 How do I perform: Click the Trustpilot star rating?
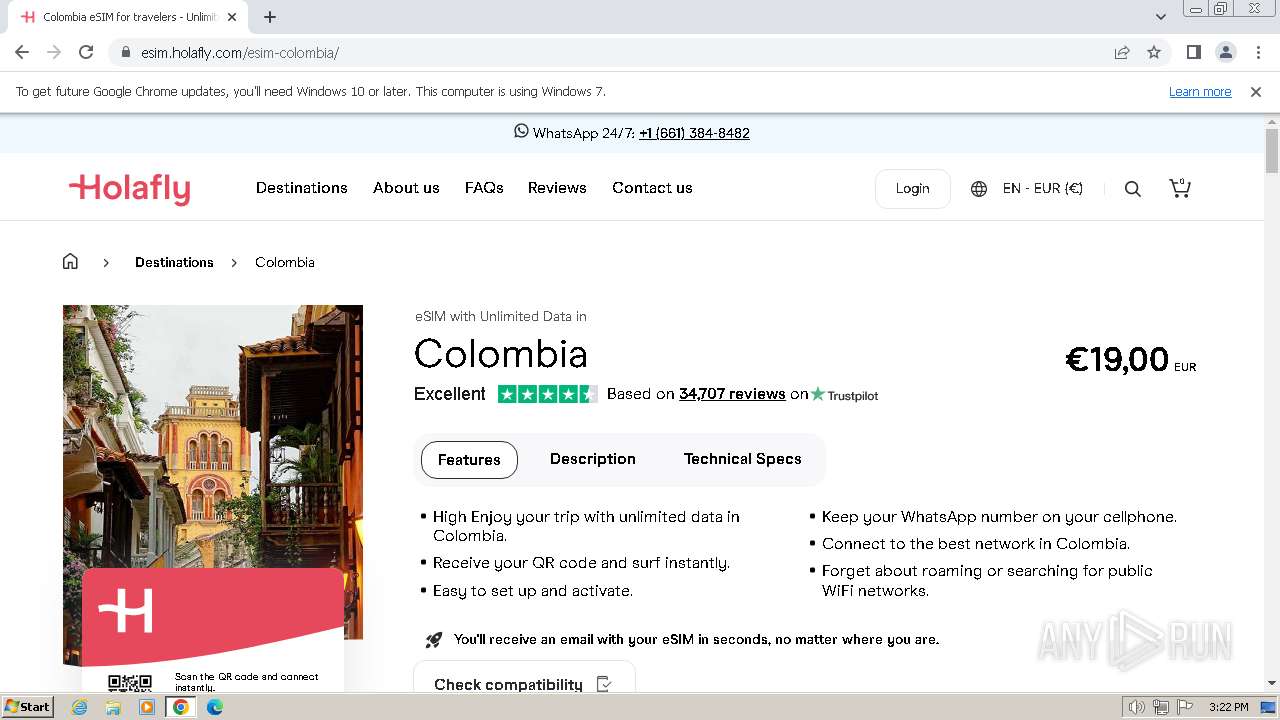(547, 394)
